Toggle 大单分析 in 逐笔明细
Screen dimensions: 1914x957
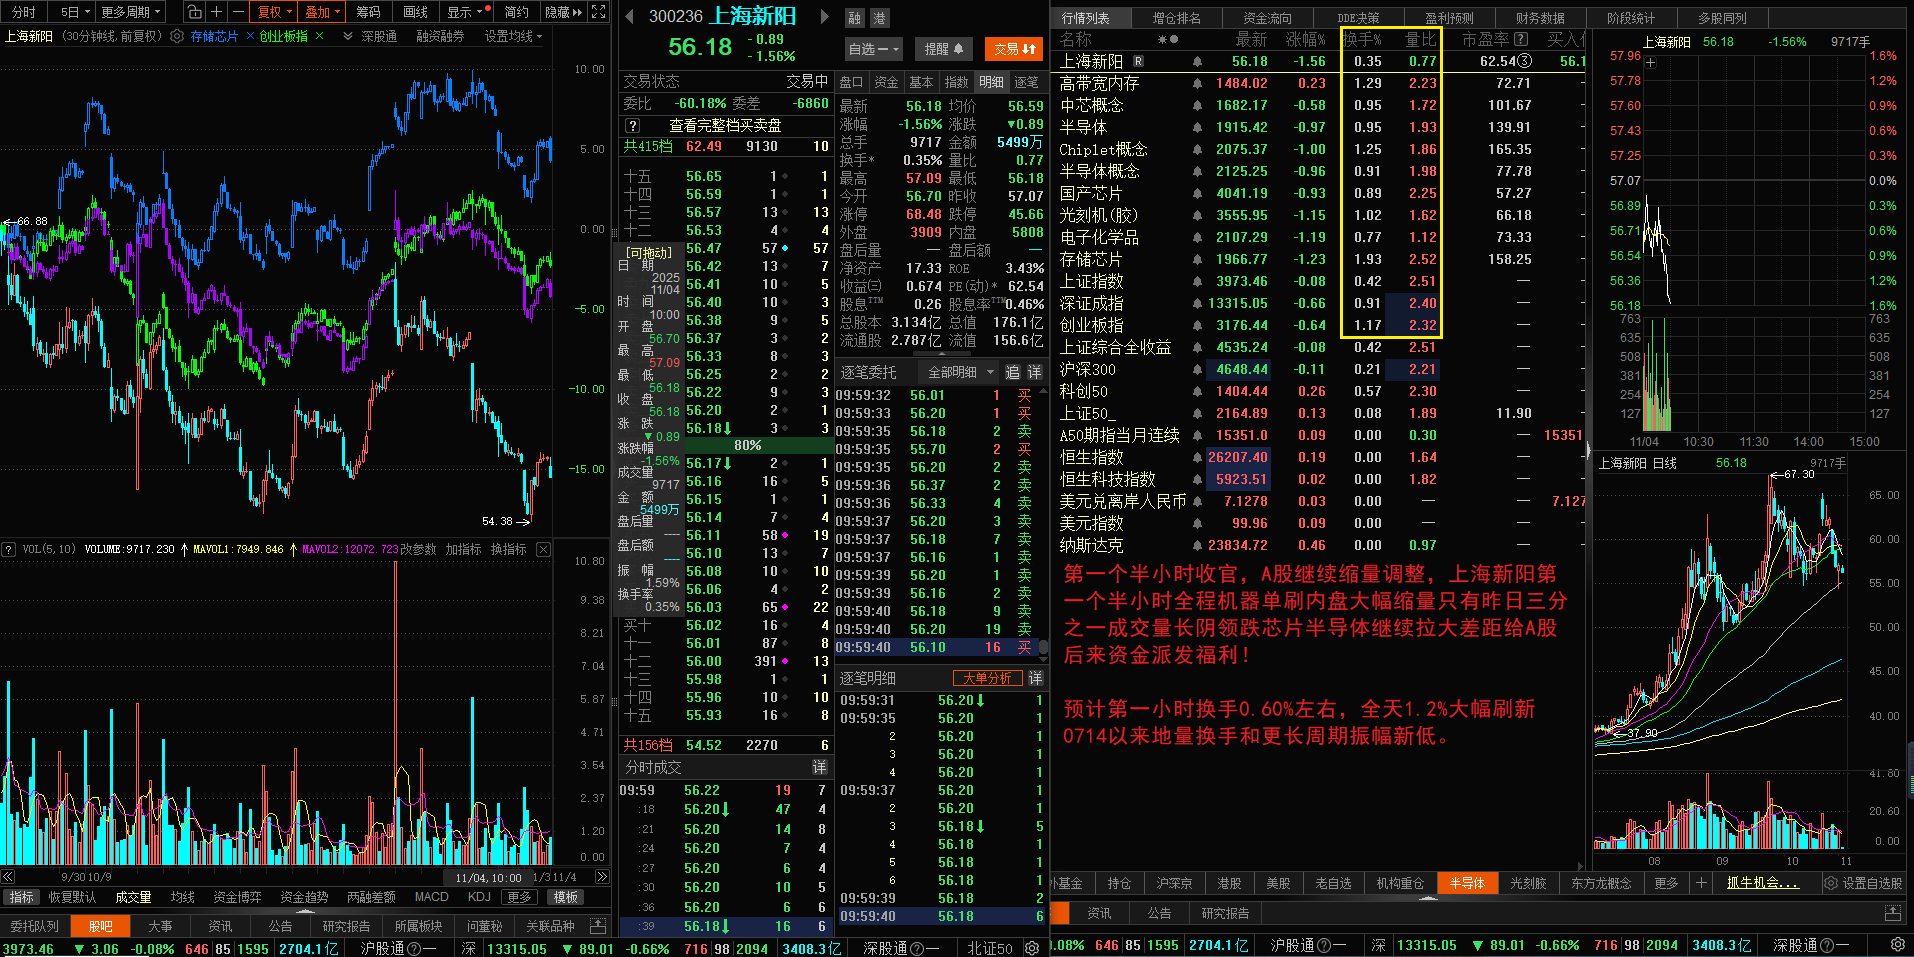(988, 678)
